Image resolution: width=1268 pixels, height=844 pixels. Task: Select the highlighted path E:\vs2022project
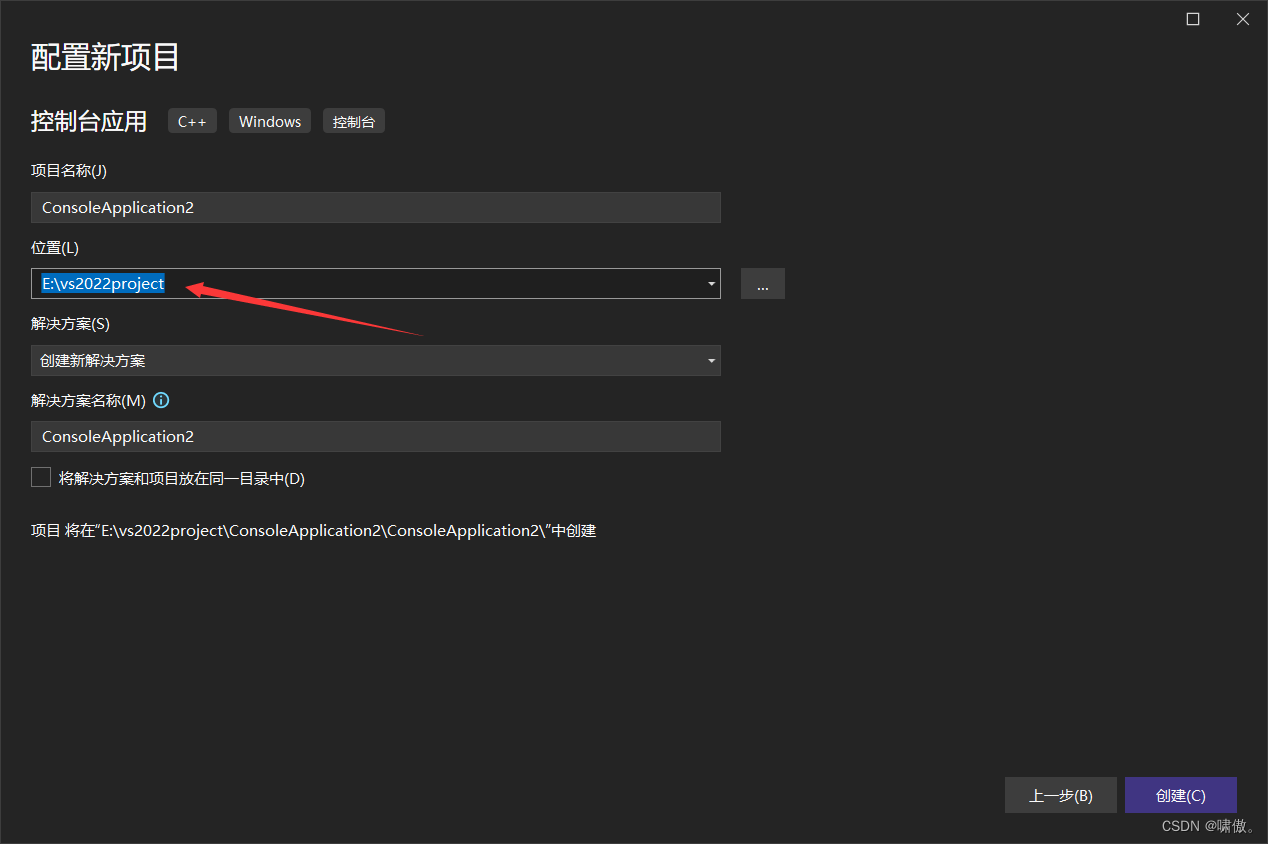point(101,284)
